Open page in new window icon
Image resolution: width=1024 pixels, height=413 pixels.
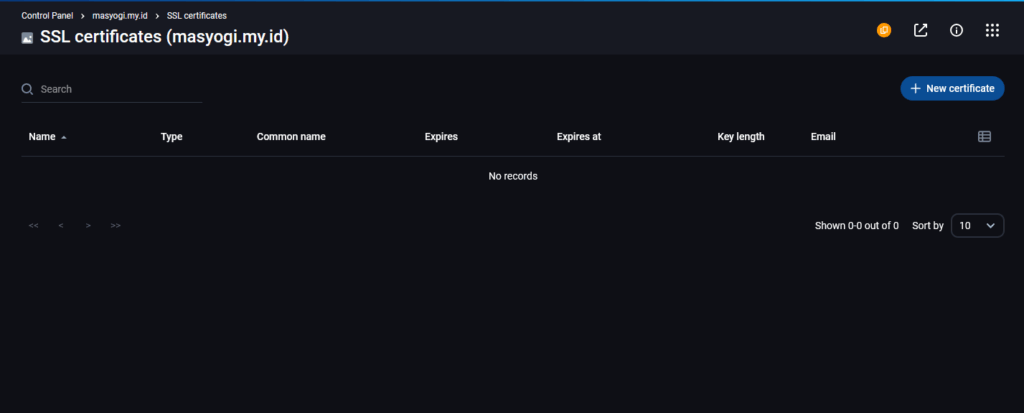tap(920, 30)
